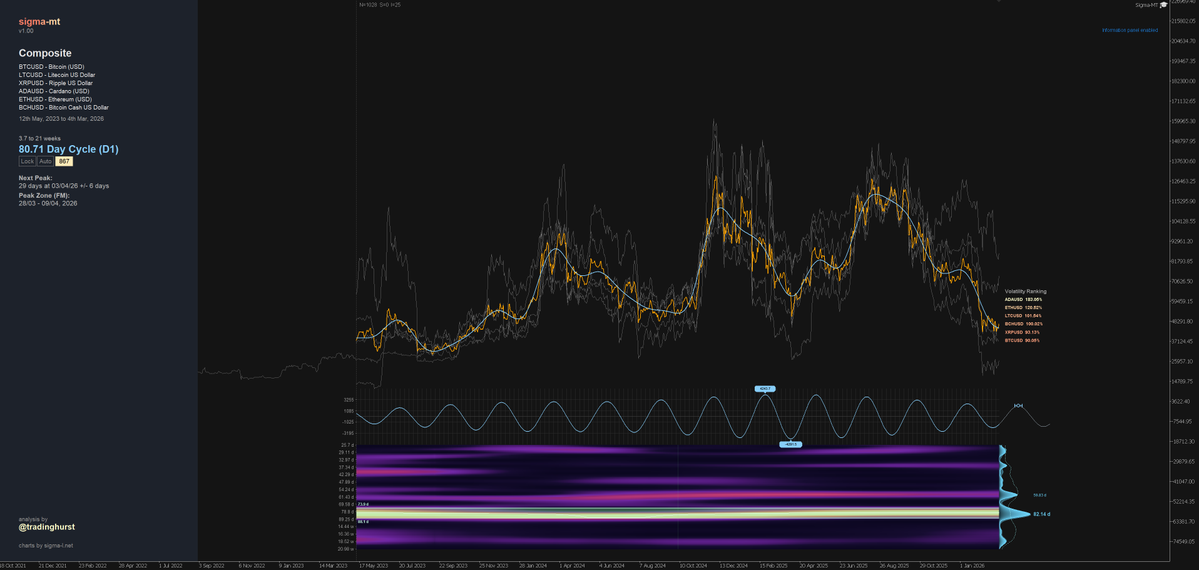
Task: Click the "12th May, 2023 to 4th Mar, 2026" date range
Action: tap(61, 119)
